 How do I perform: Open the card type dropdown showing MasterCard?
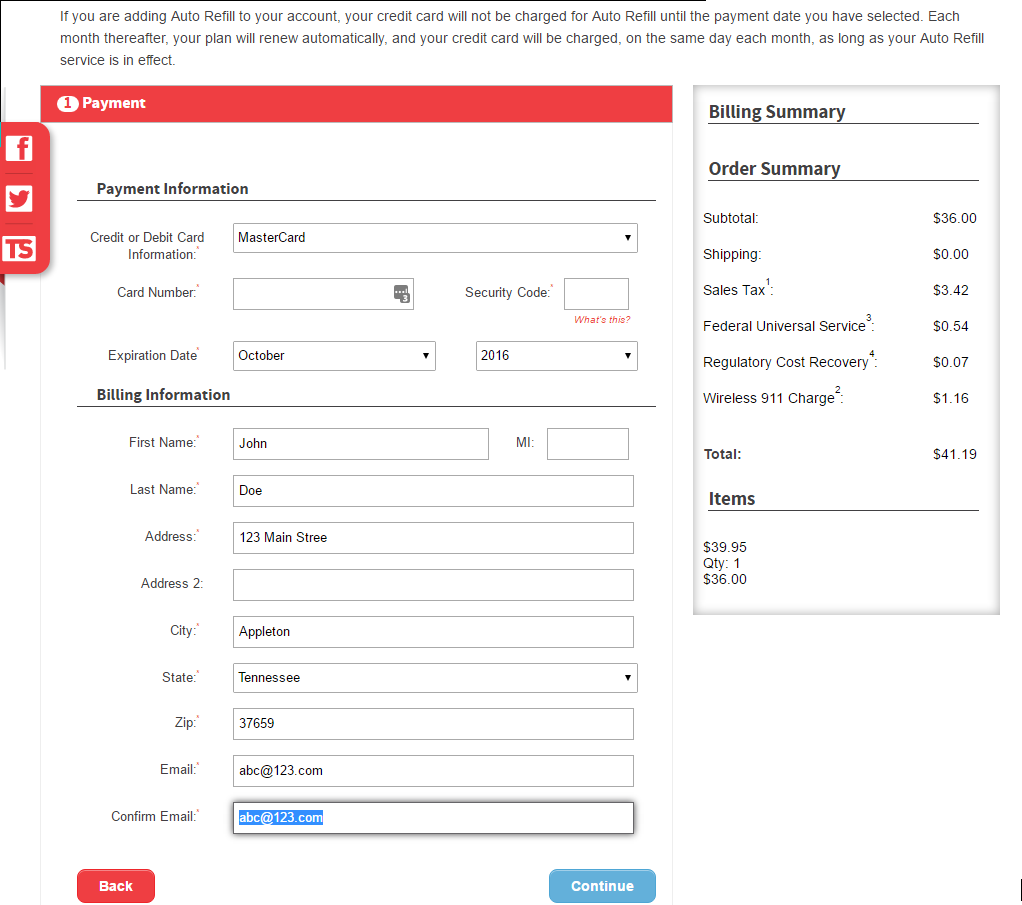435,238
